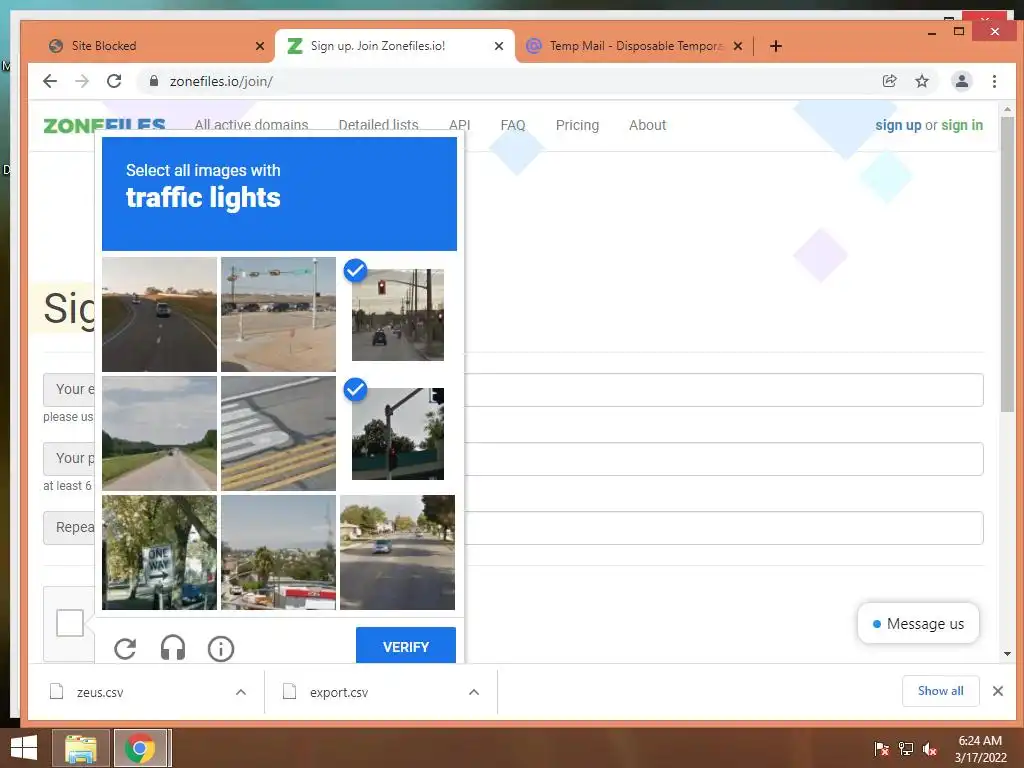Screen dimensions: 1024x768
Task: Select the hillside town with palm tile
Action: point(278,552)
